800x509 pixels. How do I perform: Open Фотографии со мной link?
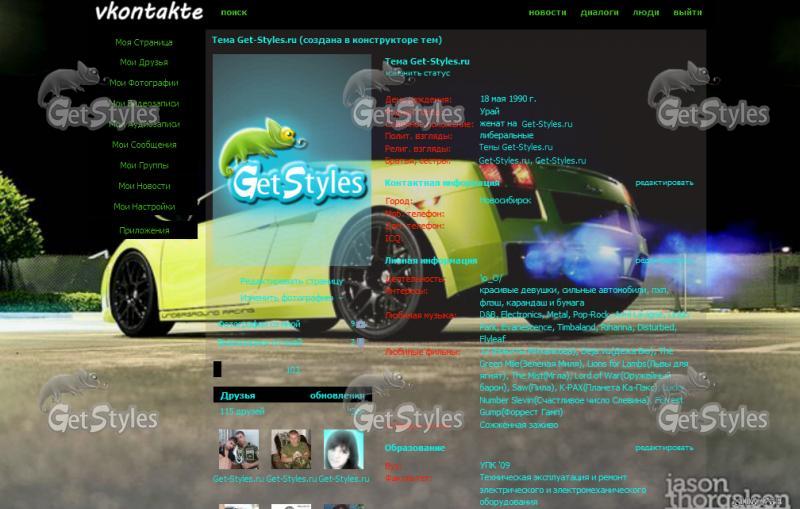click(259, 324)
